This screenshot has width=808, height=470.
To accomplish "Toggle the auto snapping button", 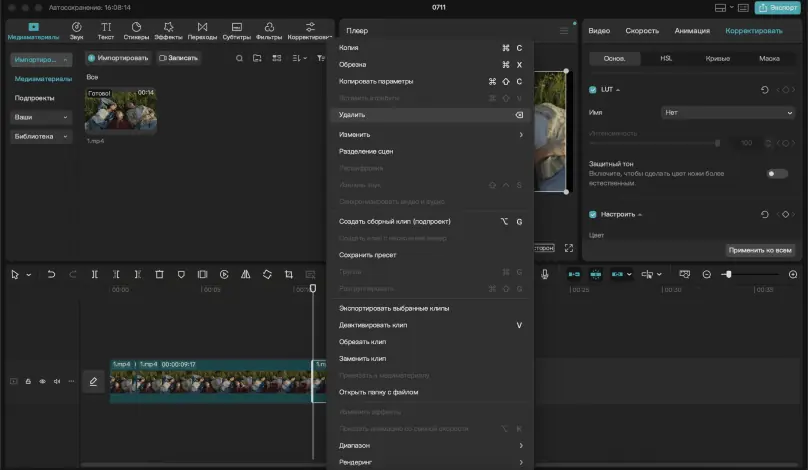I will click(x=595, y=274).
